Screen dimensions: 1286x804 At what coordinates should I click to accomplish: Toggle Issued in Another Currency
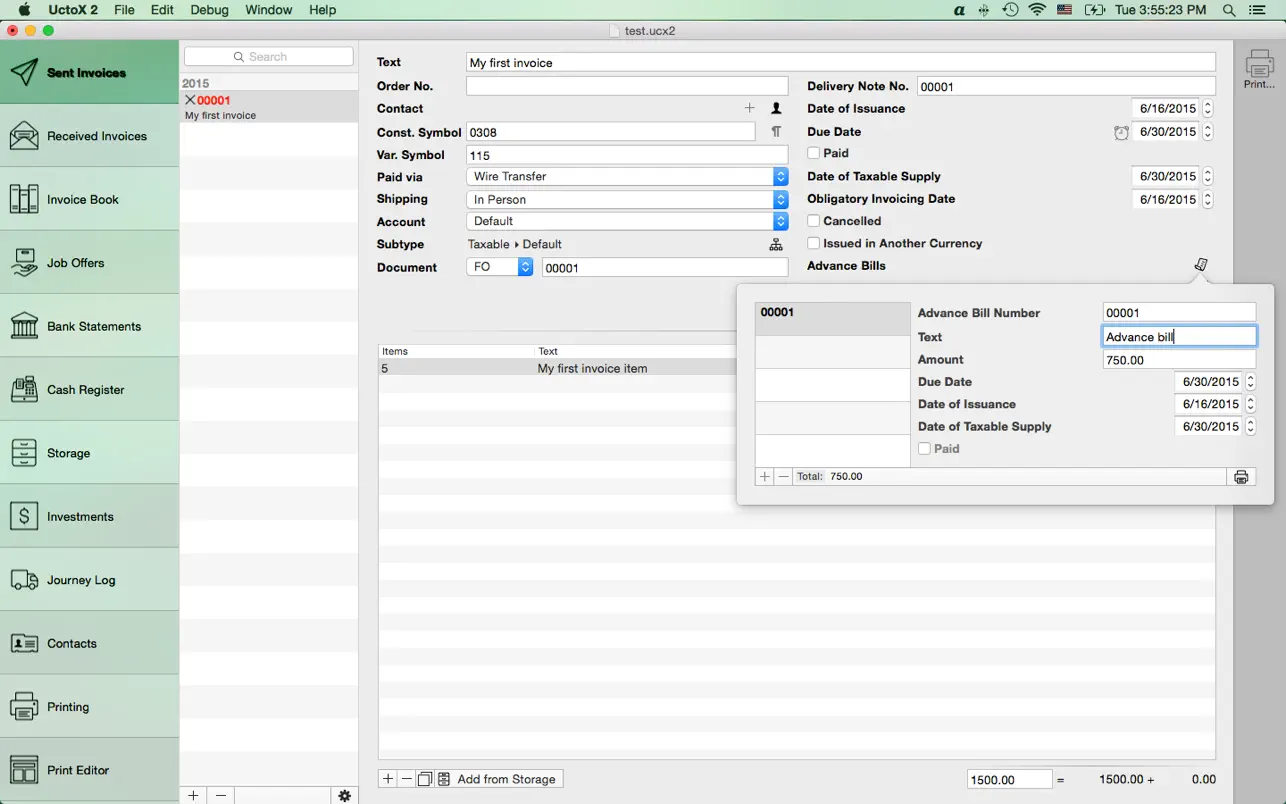point(814,243)
